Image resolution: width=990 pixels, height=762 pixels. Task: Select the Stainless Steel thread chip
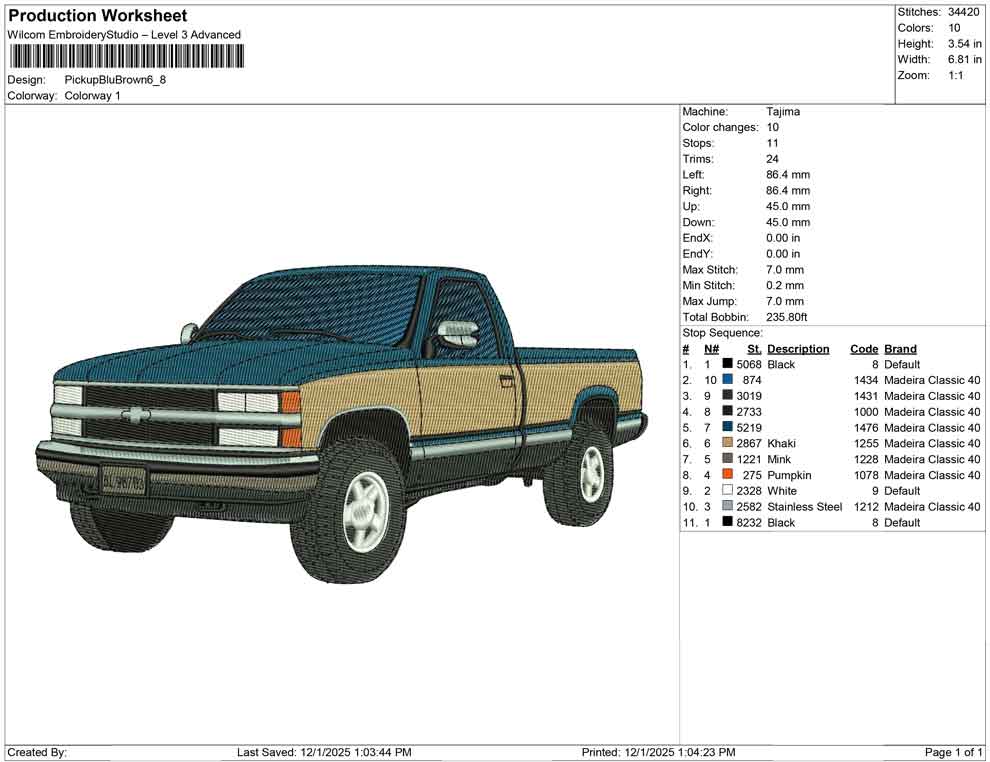pos(727,507)
